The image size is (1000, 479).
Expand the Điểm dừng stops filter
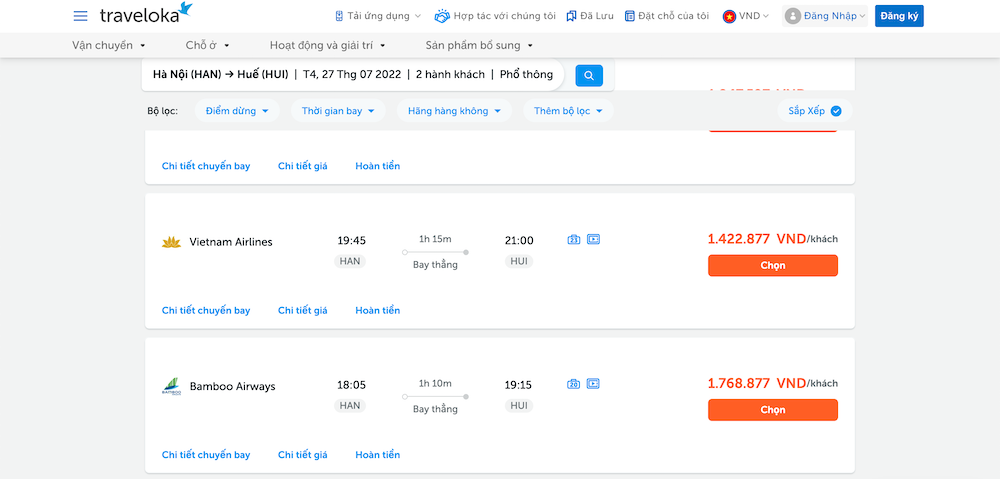pyautogui.click(x=237, y=111)
